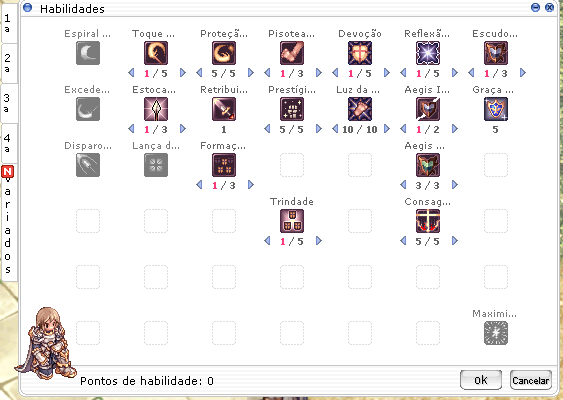Select the Retribui... sword skill icon
The image size is (563, 400).
(x=224, y=109)
